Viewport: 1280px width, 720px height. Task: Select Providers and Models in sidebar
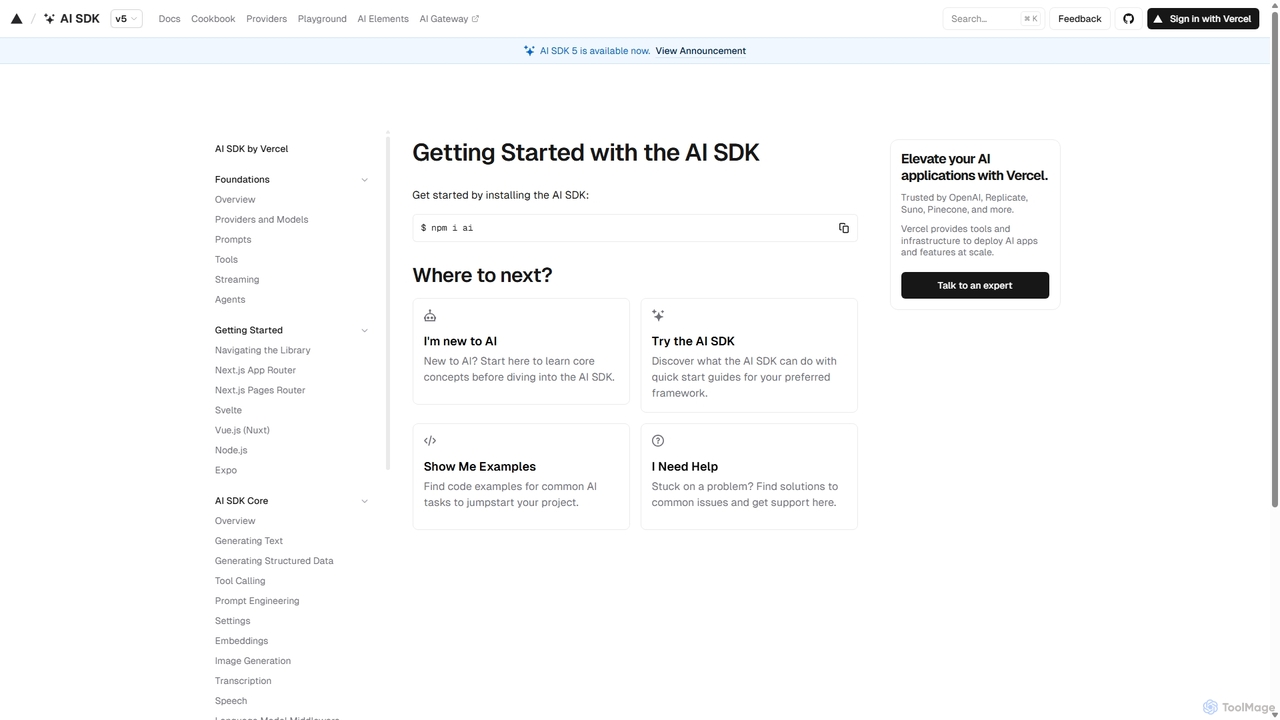[261, 220]
